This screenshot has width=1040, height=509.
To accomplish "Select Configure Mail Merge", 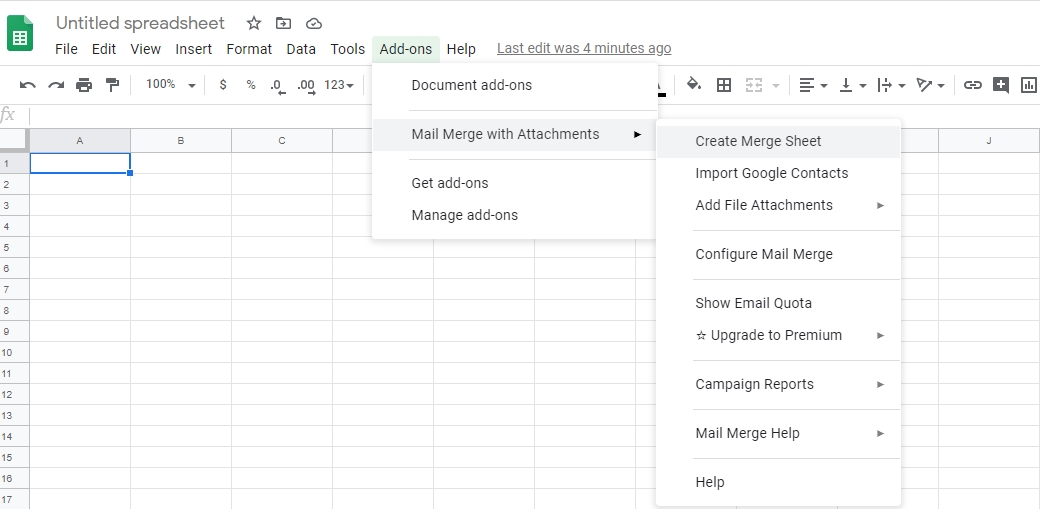I will click(x=779, y=254).
